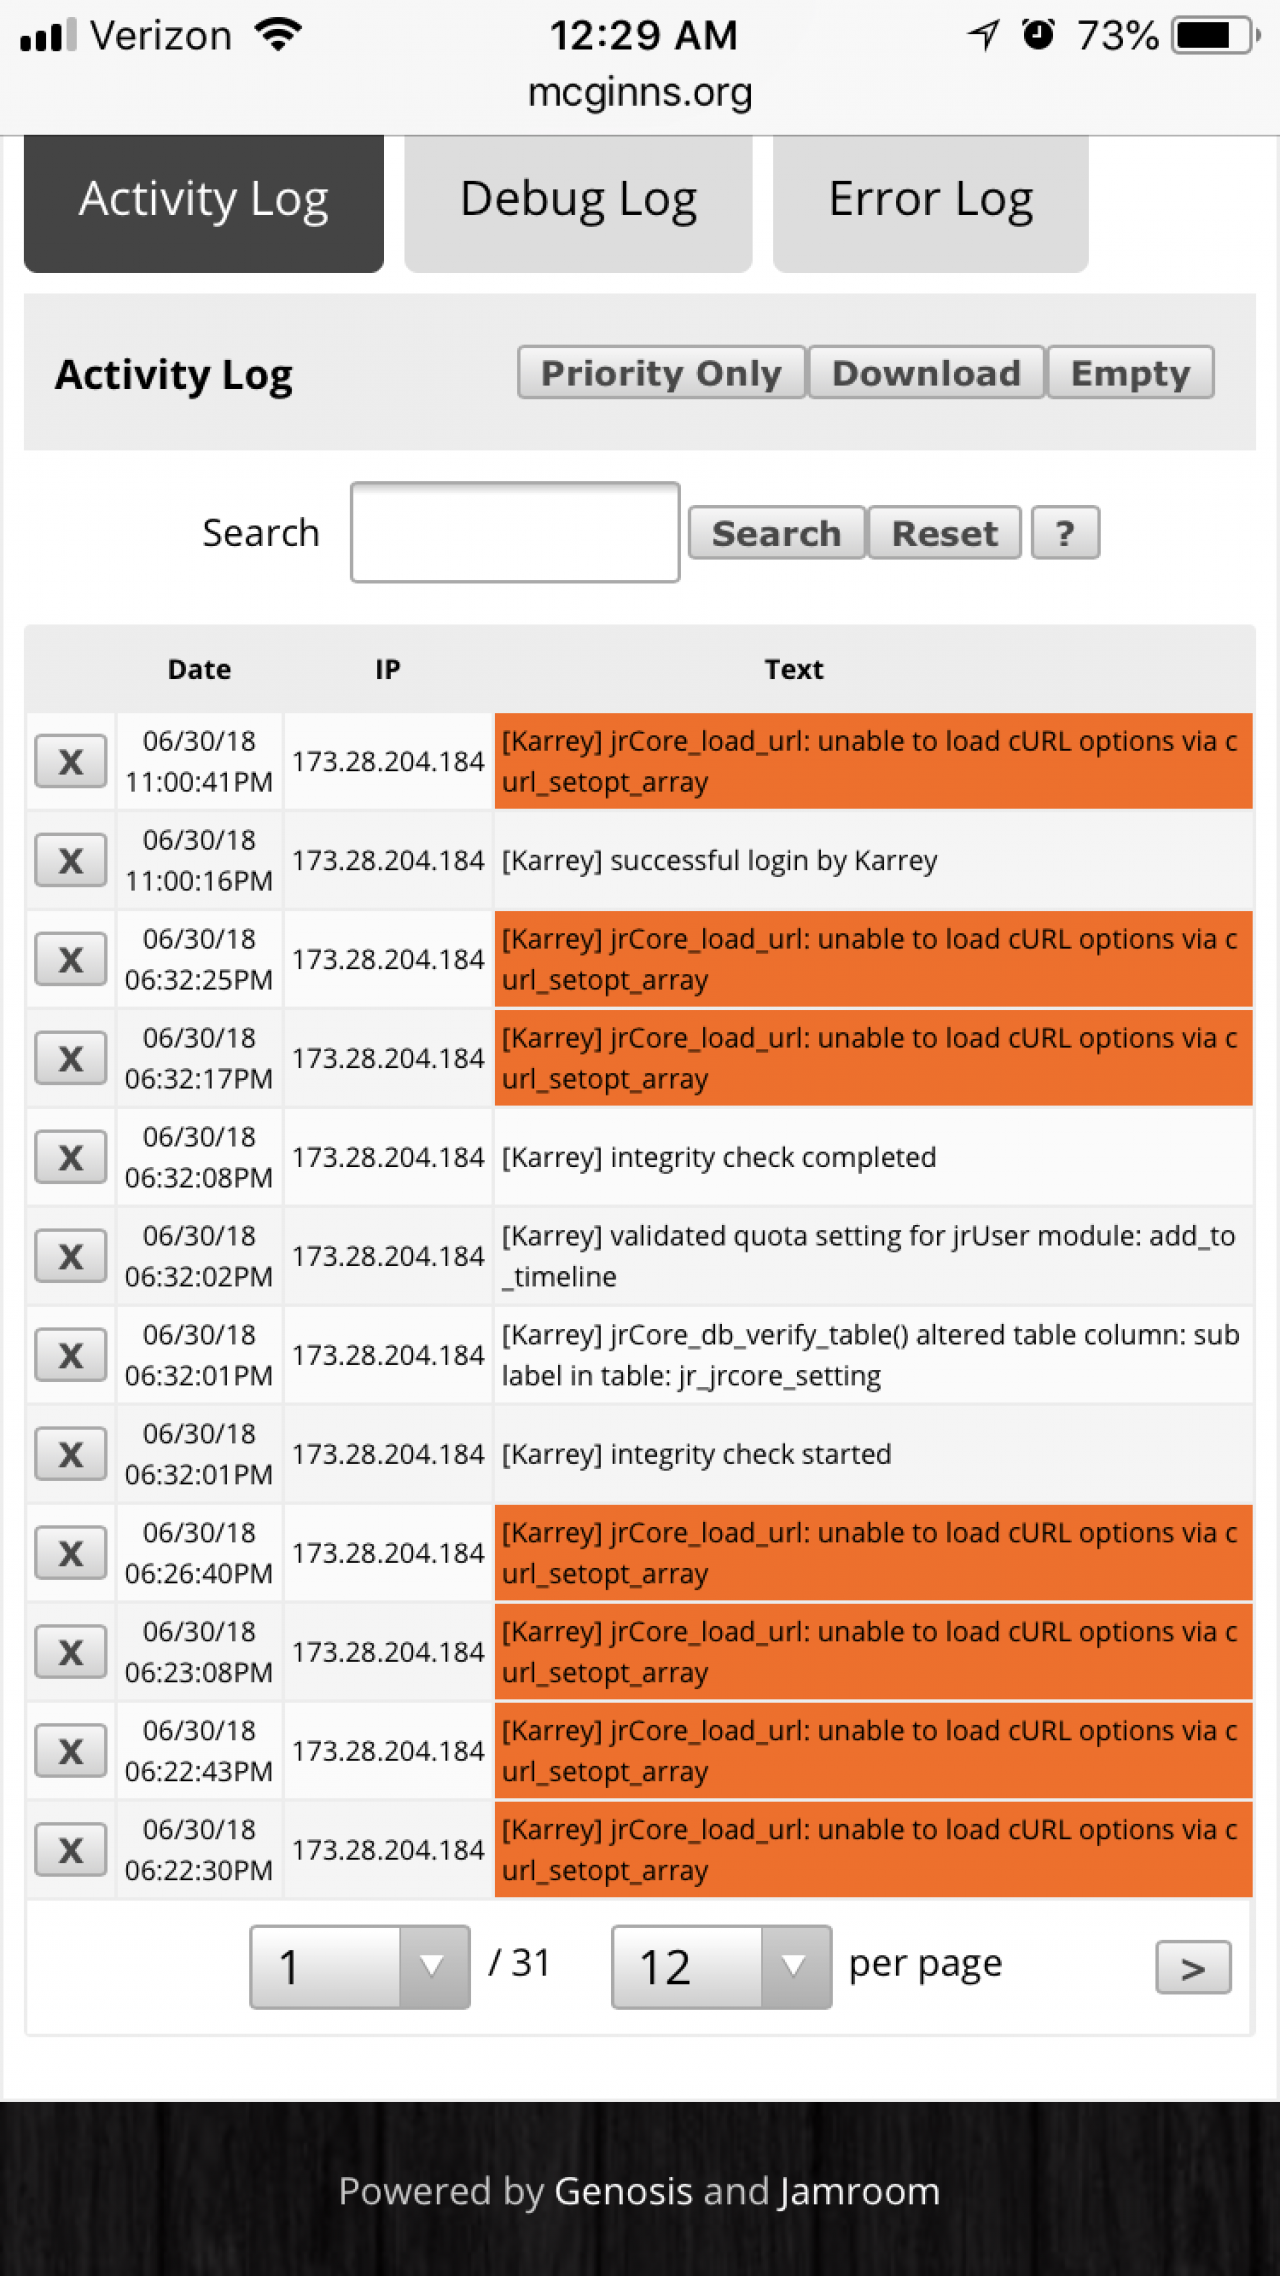Open the Error Log tab
The height and width of the screenshot is (2276, 1280).
(930, 200)
